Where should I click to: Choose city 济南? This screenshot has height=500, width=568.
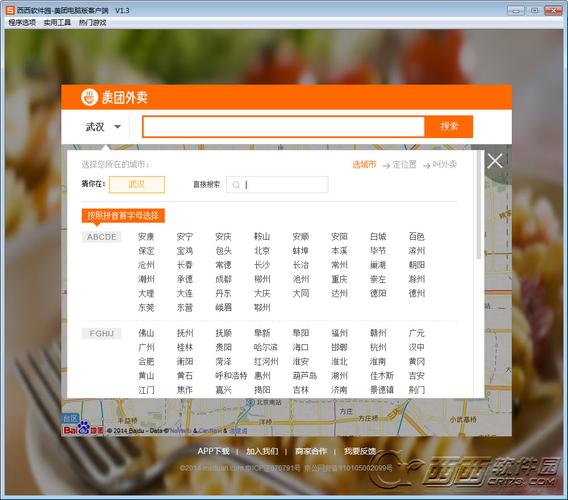pos(339,390)
